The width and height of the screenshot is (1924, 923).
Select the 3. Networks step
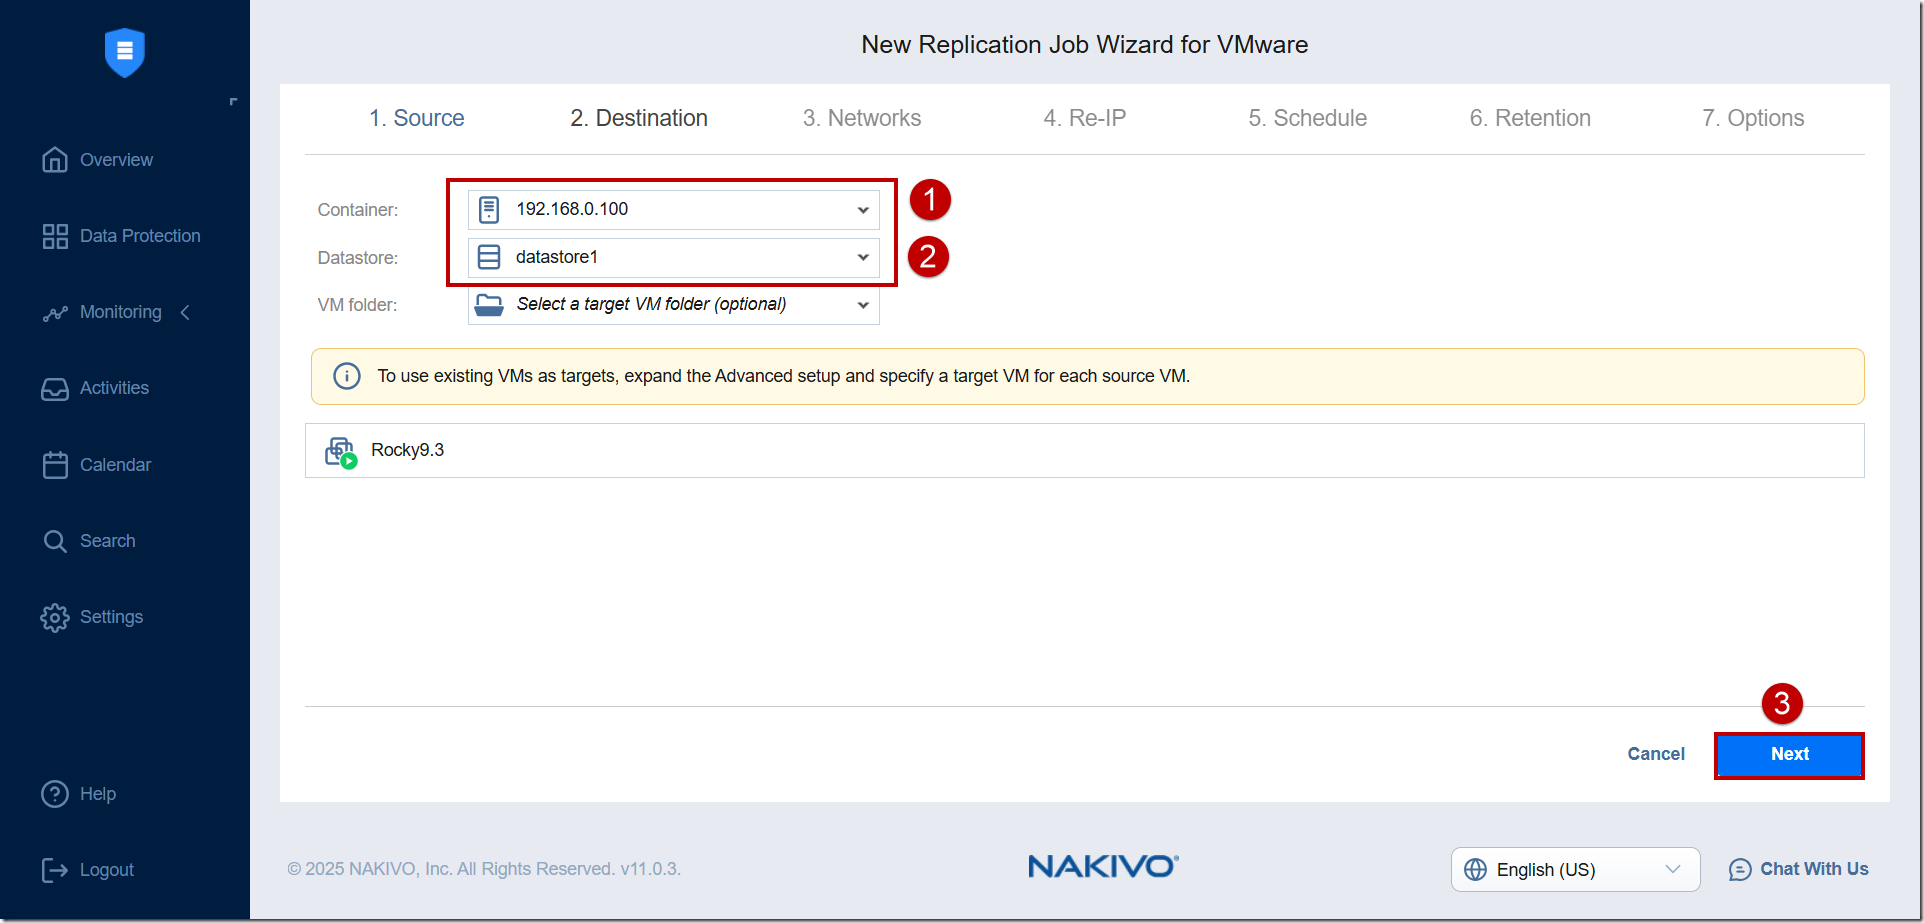(862, 118)
